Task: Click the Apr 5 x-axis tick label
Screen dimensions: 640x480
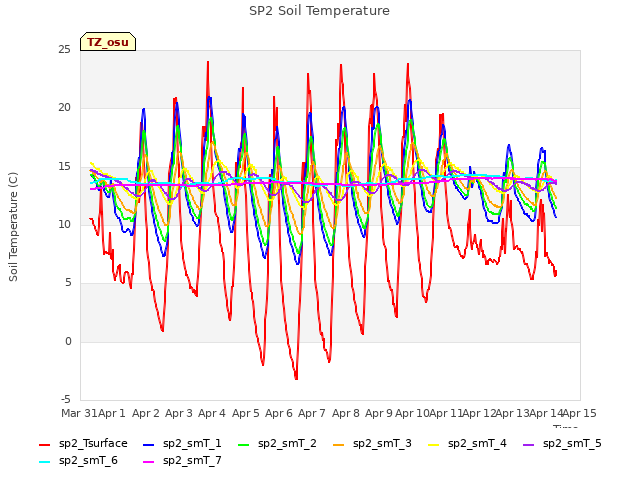Action: [x=246, y=413]
